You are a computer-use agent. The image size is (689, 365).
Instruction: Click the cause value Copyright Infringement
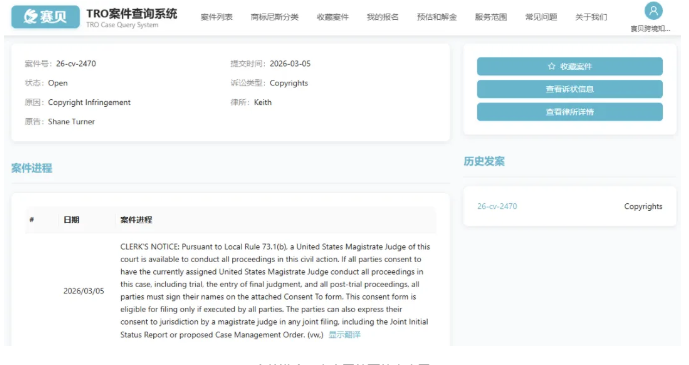click(89, 102)
